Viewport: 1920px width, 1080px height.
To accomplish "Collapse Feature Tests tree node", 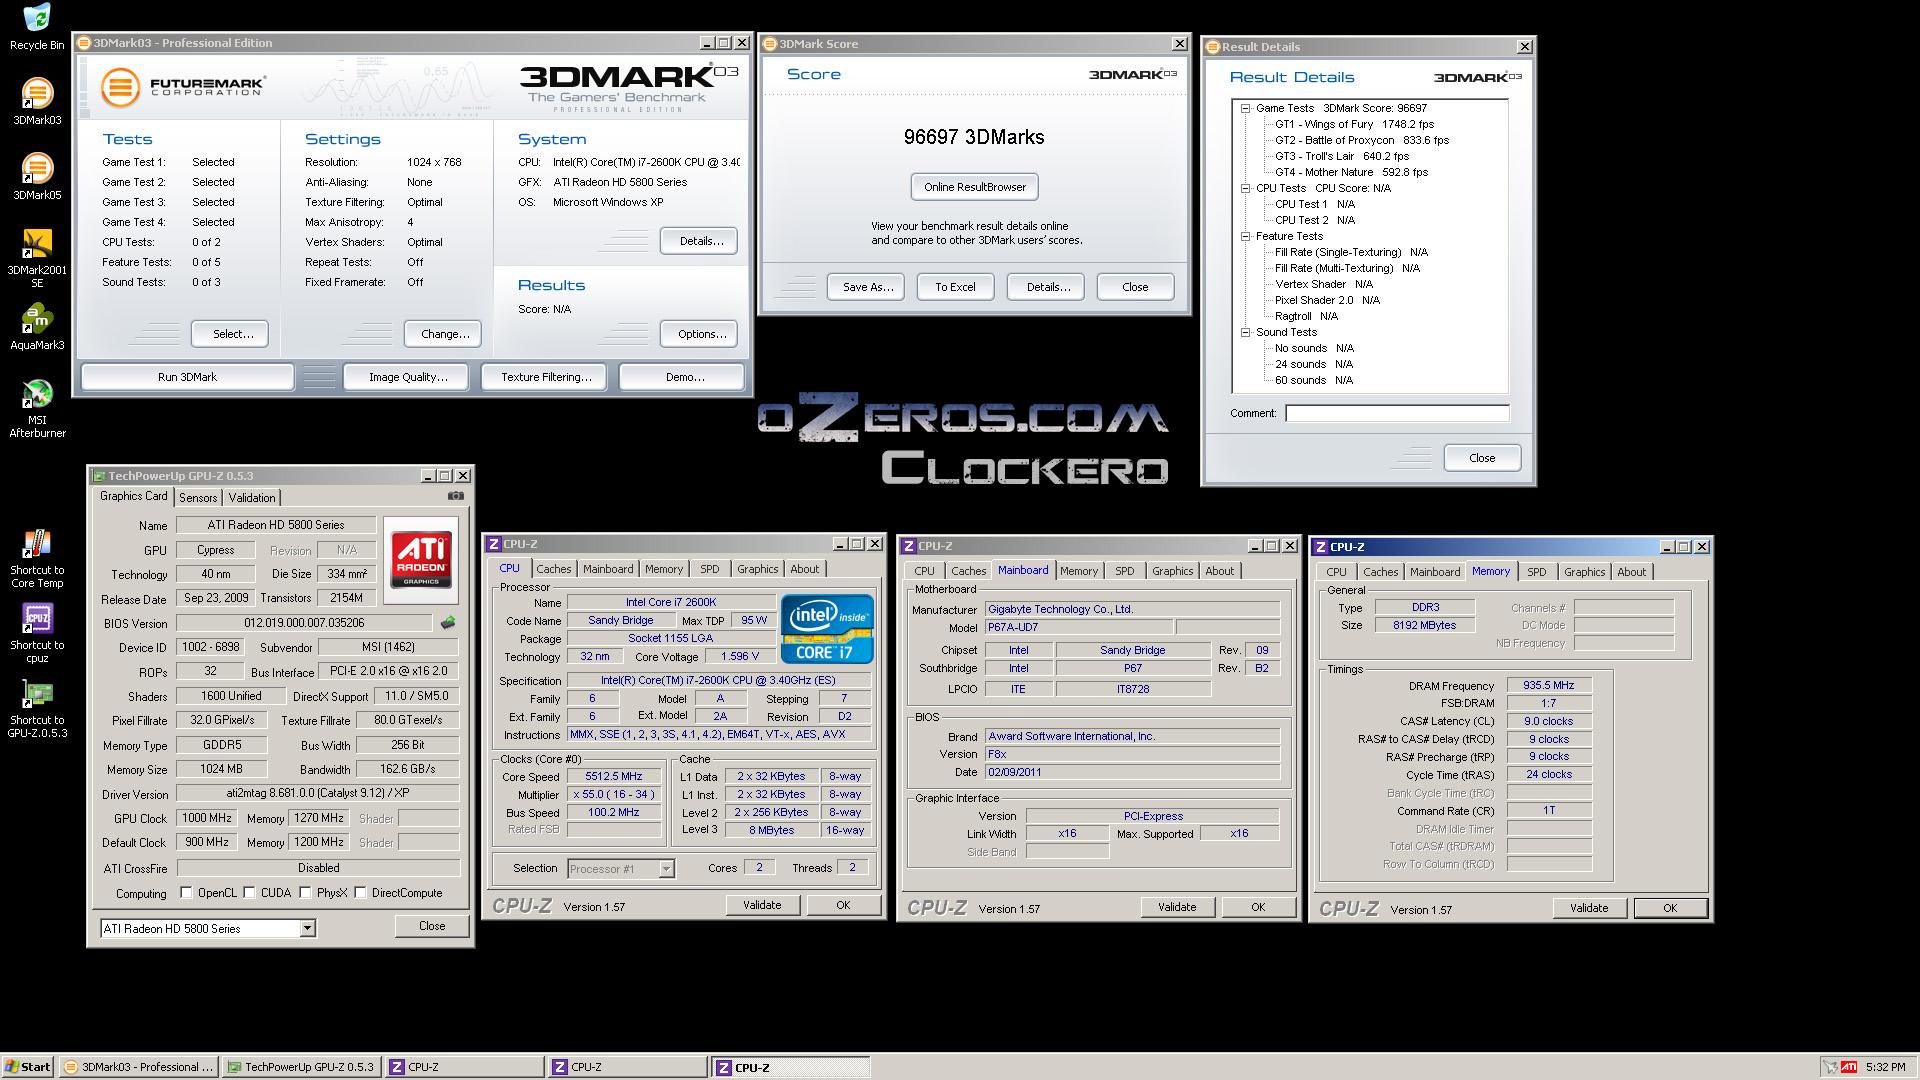I will point(1246,236).
